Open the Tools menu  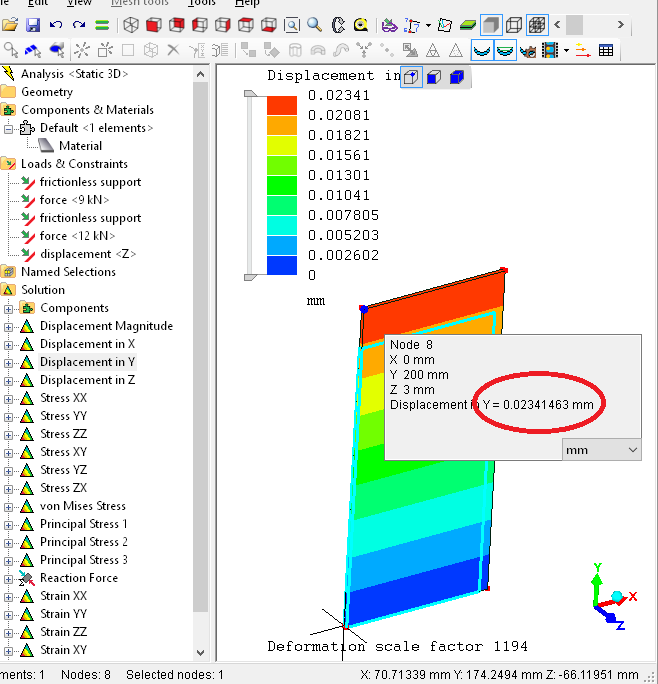click(x=201, y=3)
